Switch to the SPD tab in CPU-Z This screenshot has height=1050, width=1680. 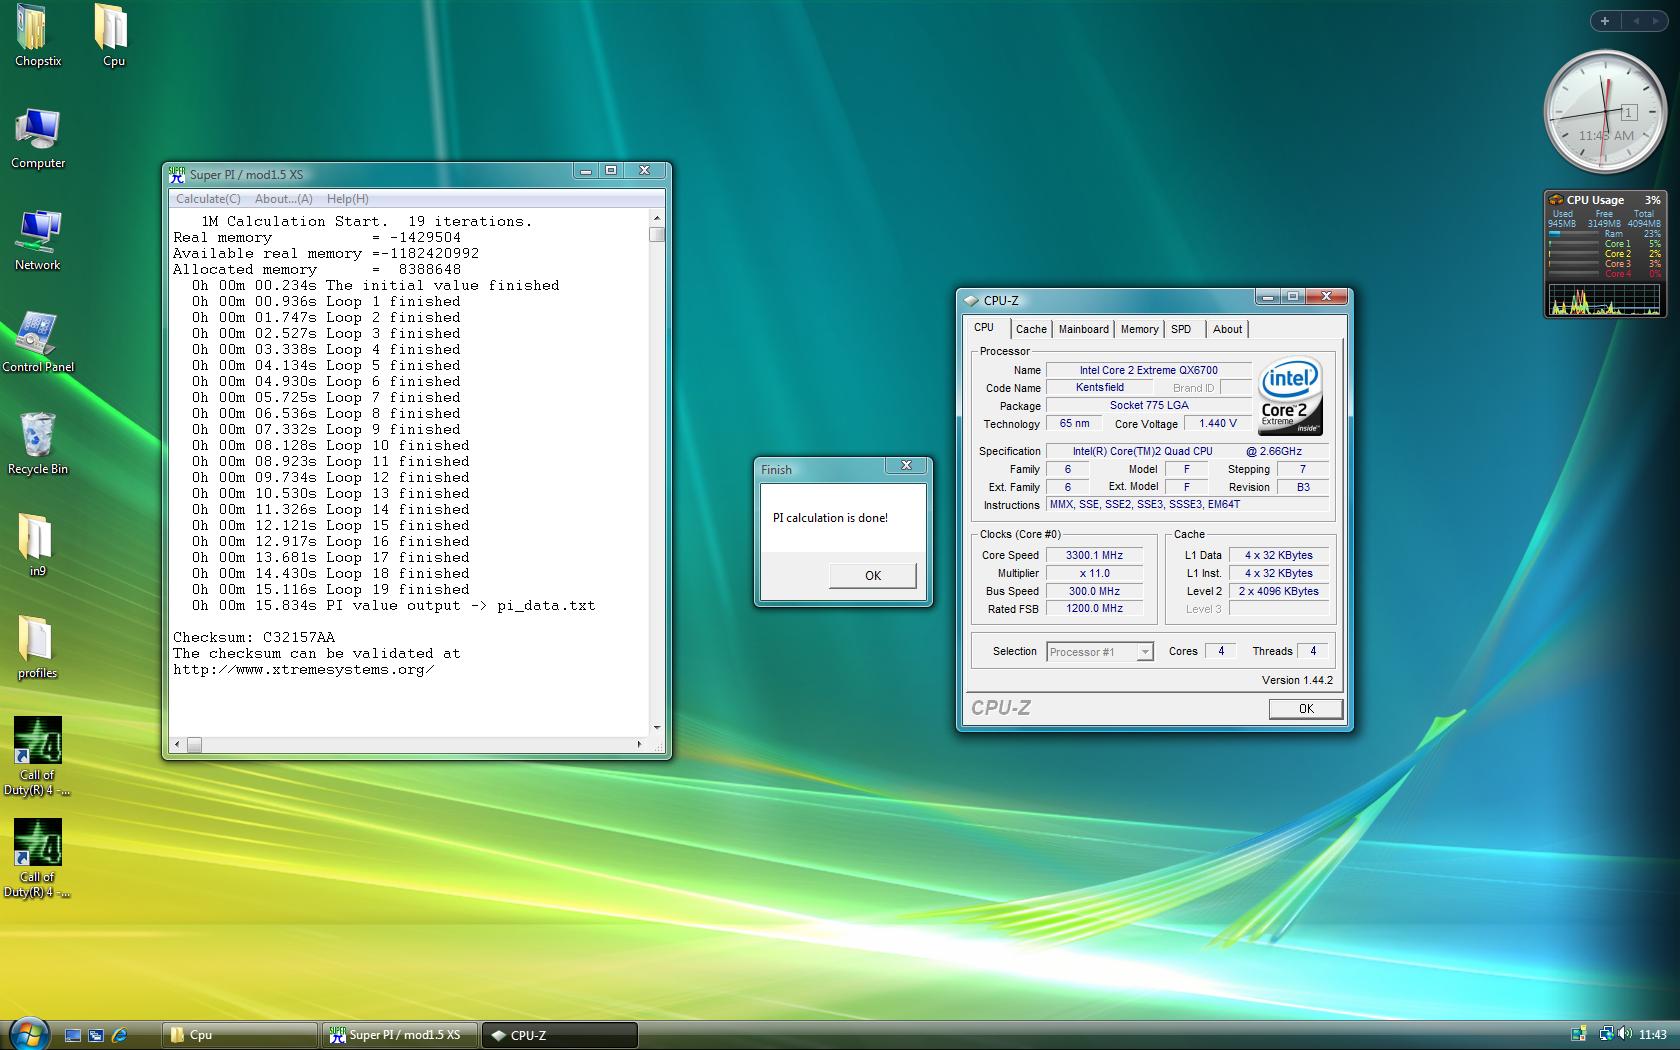tap(1181, 329)
